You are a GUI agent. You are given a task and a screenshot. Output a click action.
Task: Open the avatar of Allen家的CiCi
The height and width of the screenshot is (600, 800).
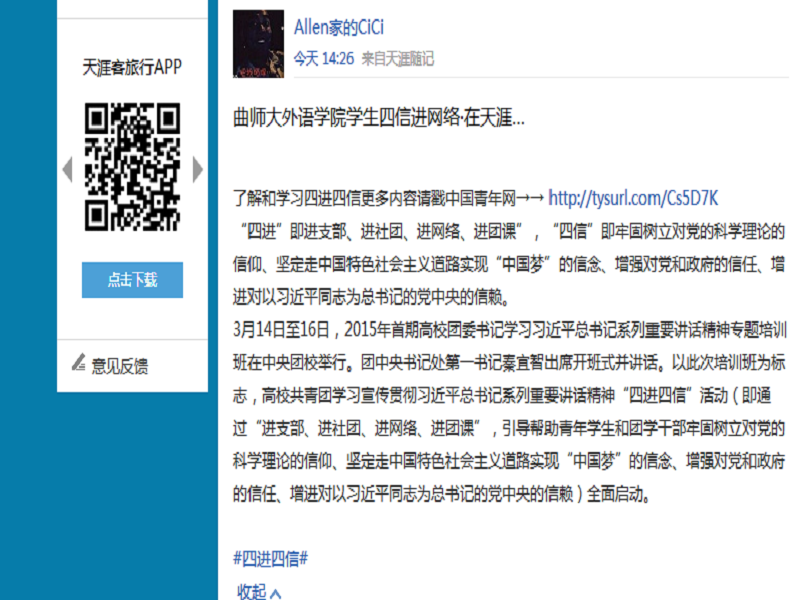pos(258,44)
